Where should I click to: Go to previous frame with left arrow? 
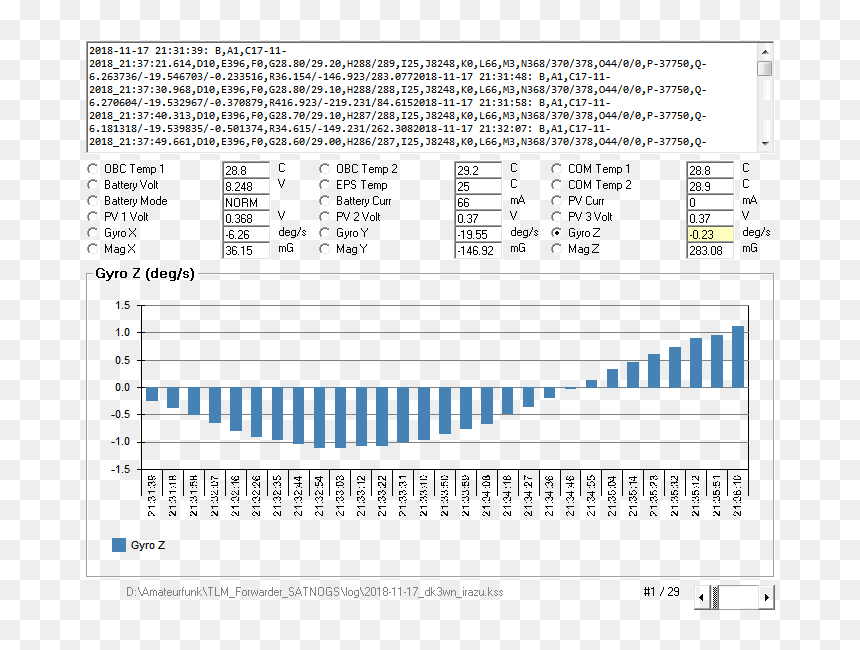point(701,597)
